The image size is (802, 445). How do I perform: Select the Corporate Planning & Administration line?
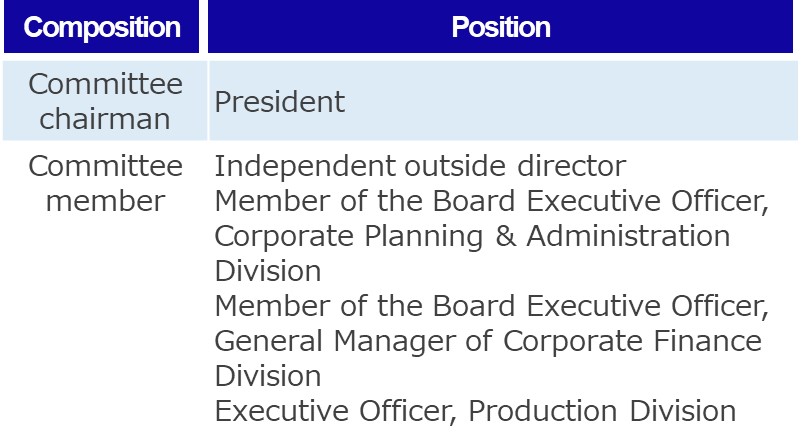pyautogui.click(x=472, y=236)
